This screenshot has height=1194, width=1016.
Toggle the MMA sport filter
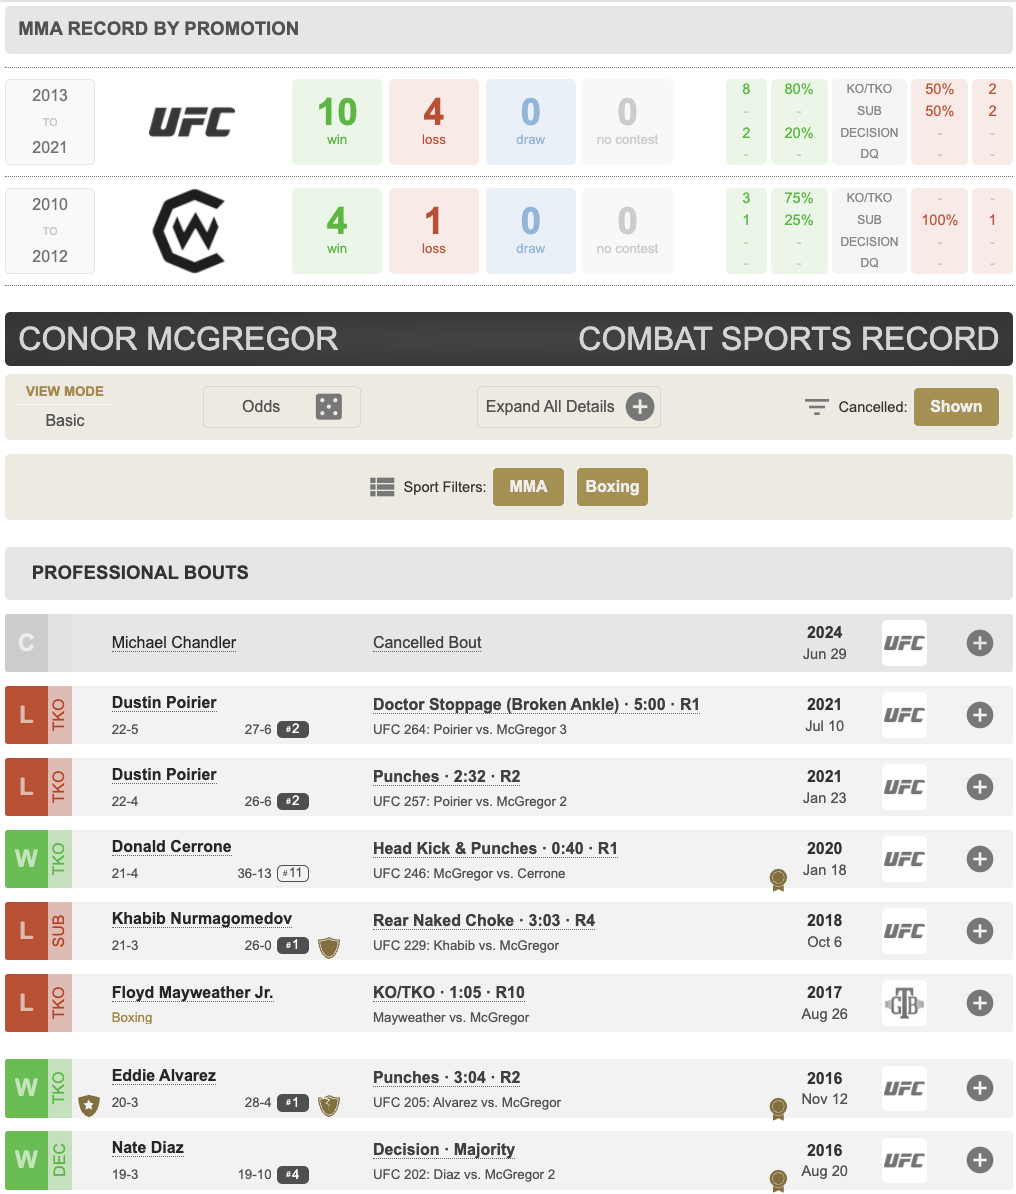(528, 487)
